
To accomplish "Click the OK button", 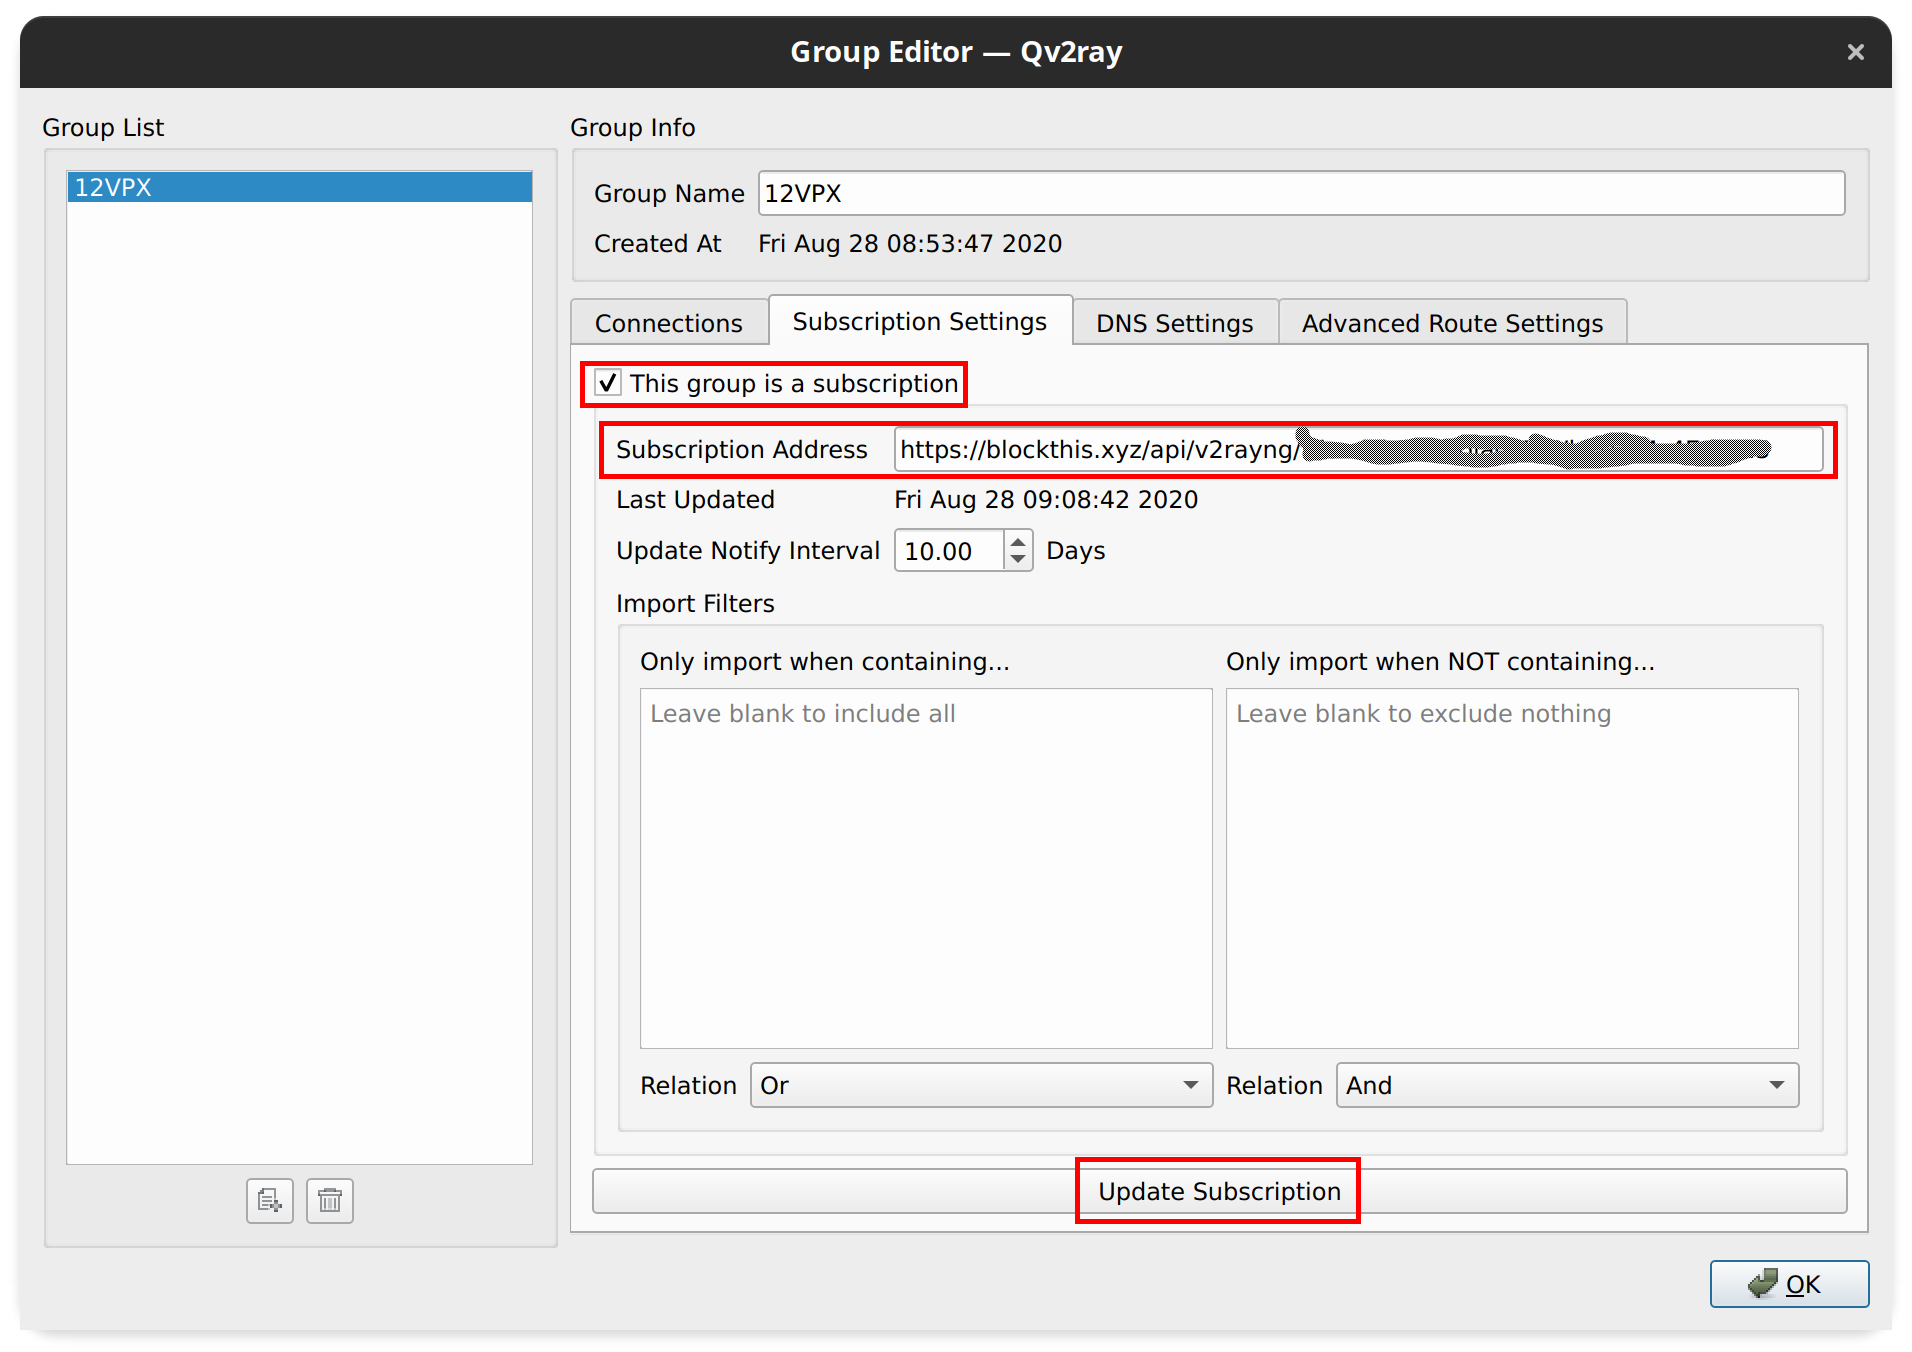I will click(1788, 1284).
